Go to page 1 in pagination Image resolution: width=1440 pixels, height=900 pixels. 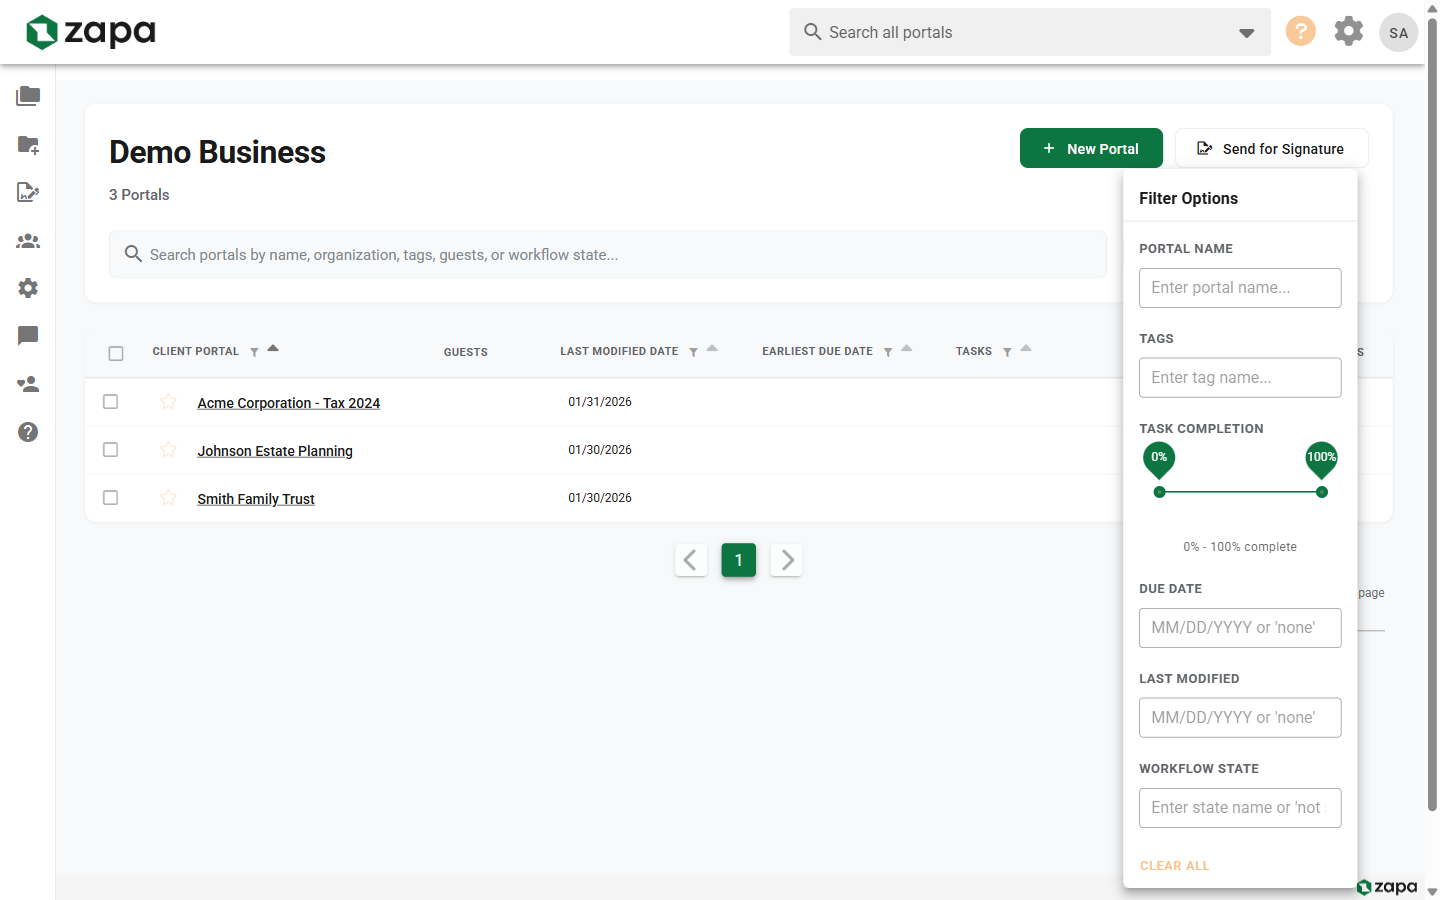coord(739,560)
